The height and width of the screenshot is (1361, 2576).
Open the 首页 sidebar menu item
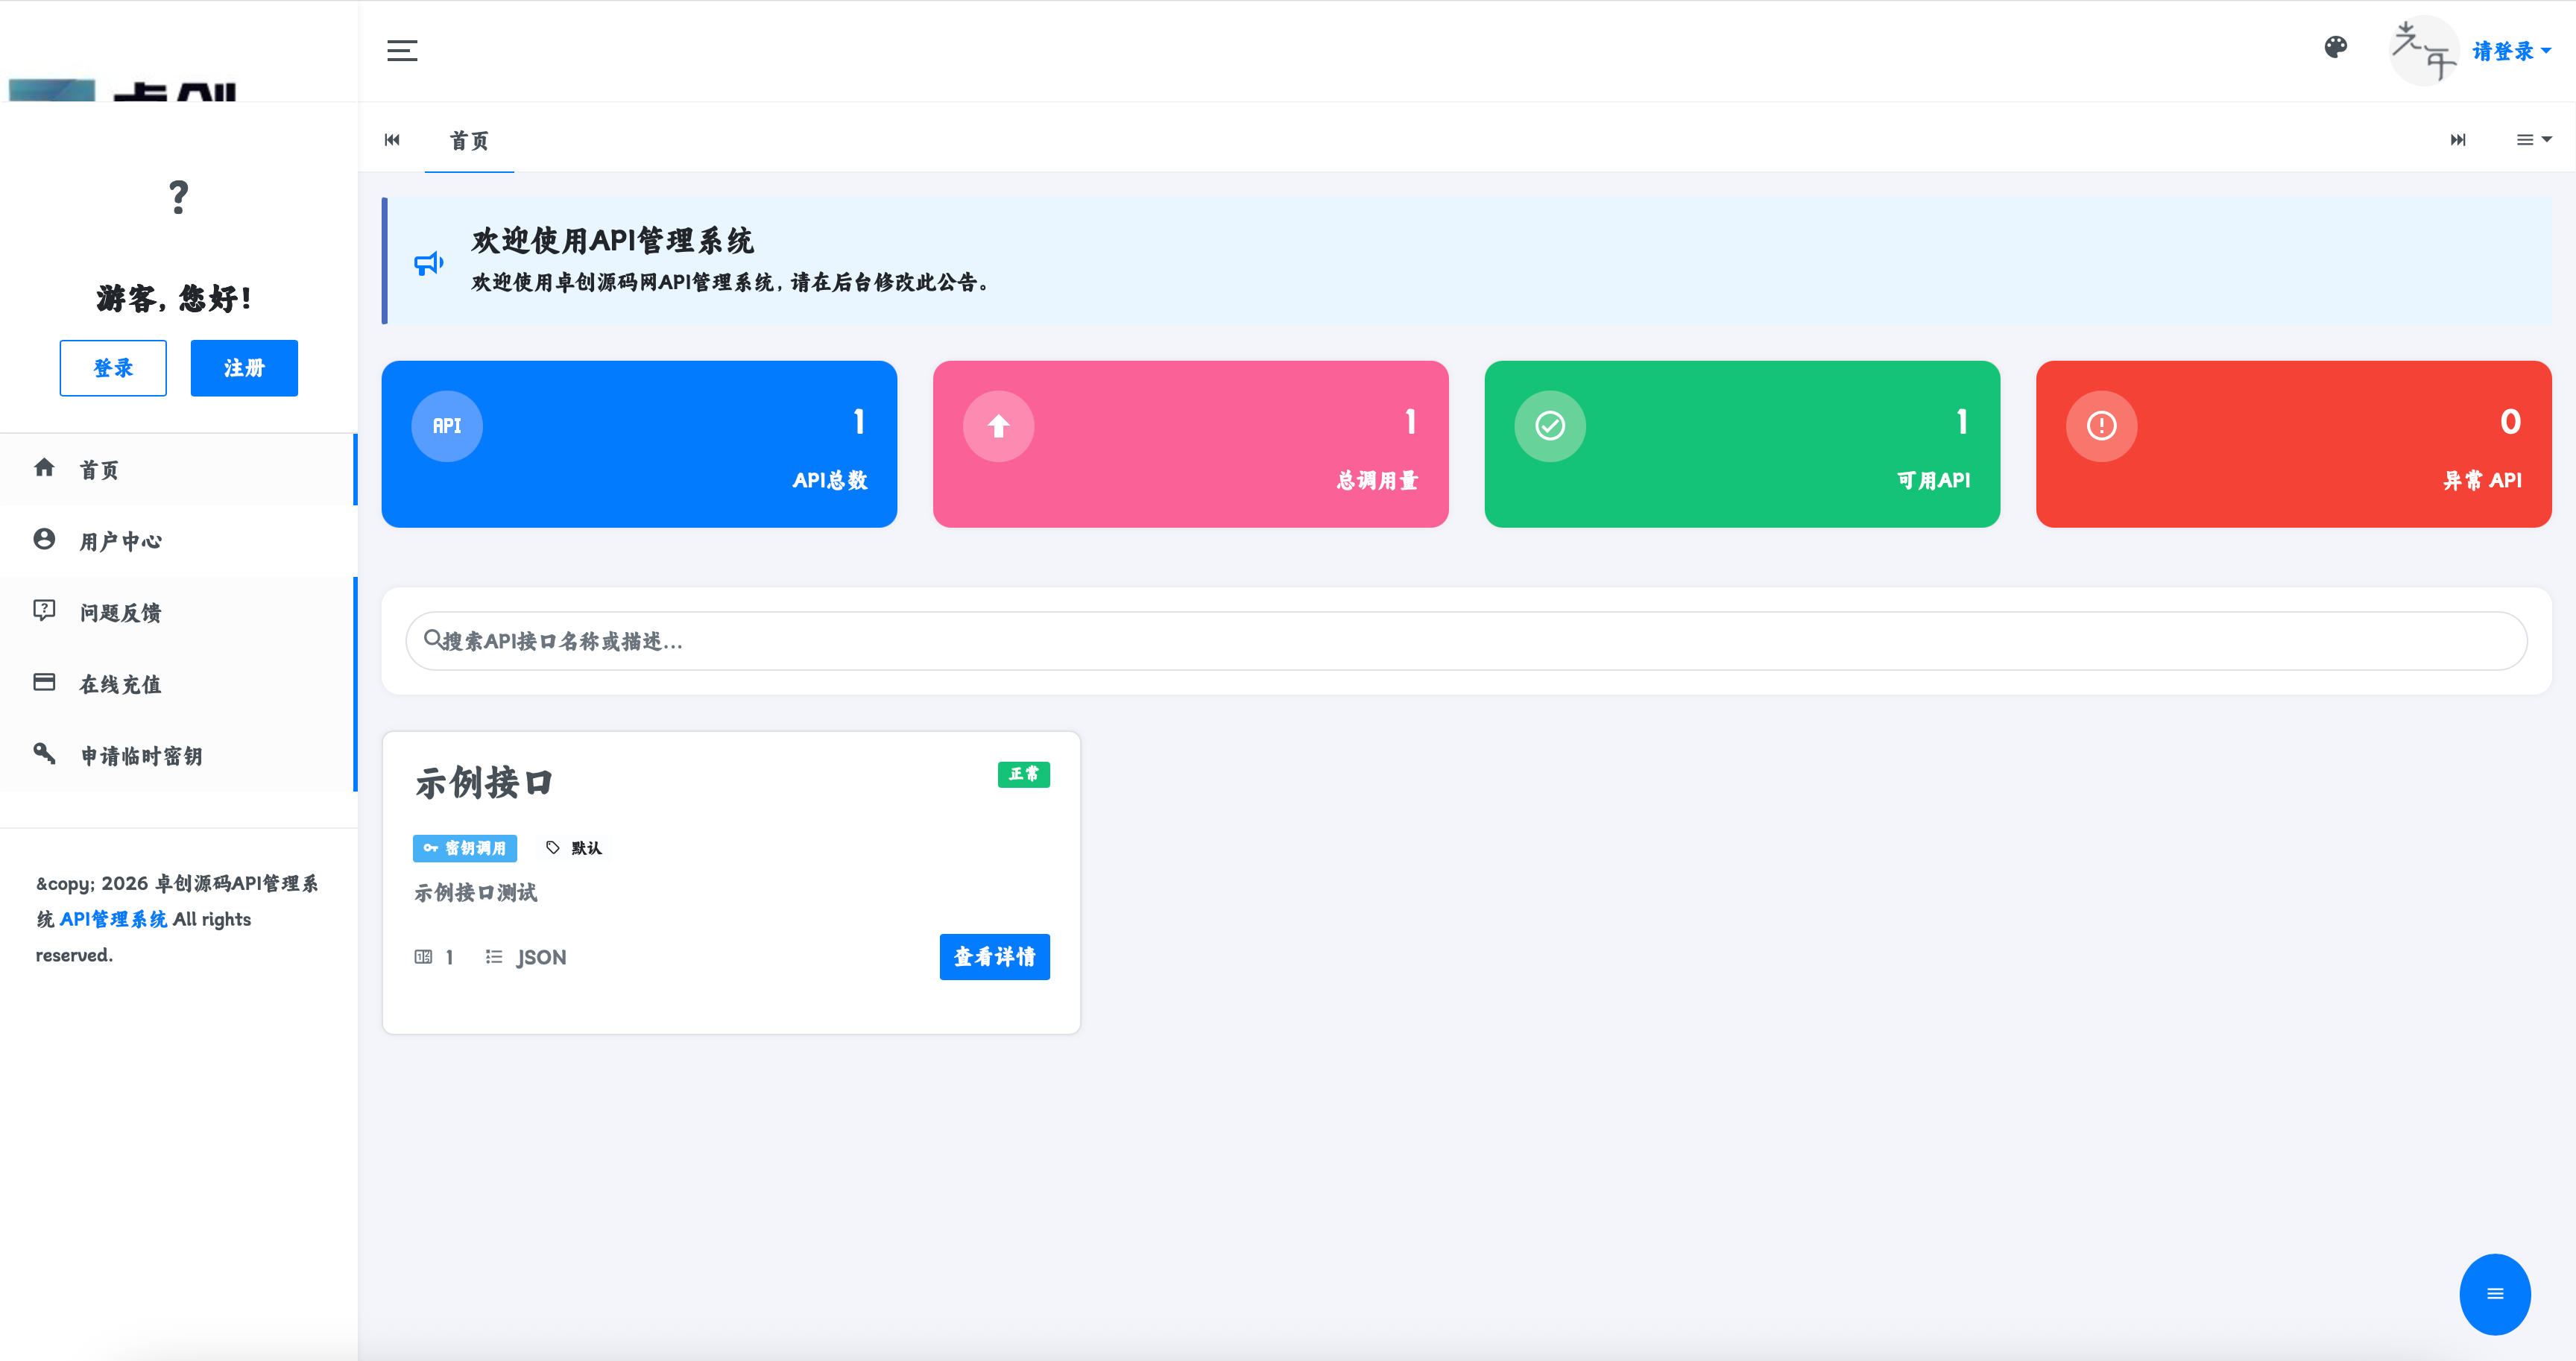point(178,469)
